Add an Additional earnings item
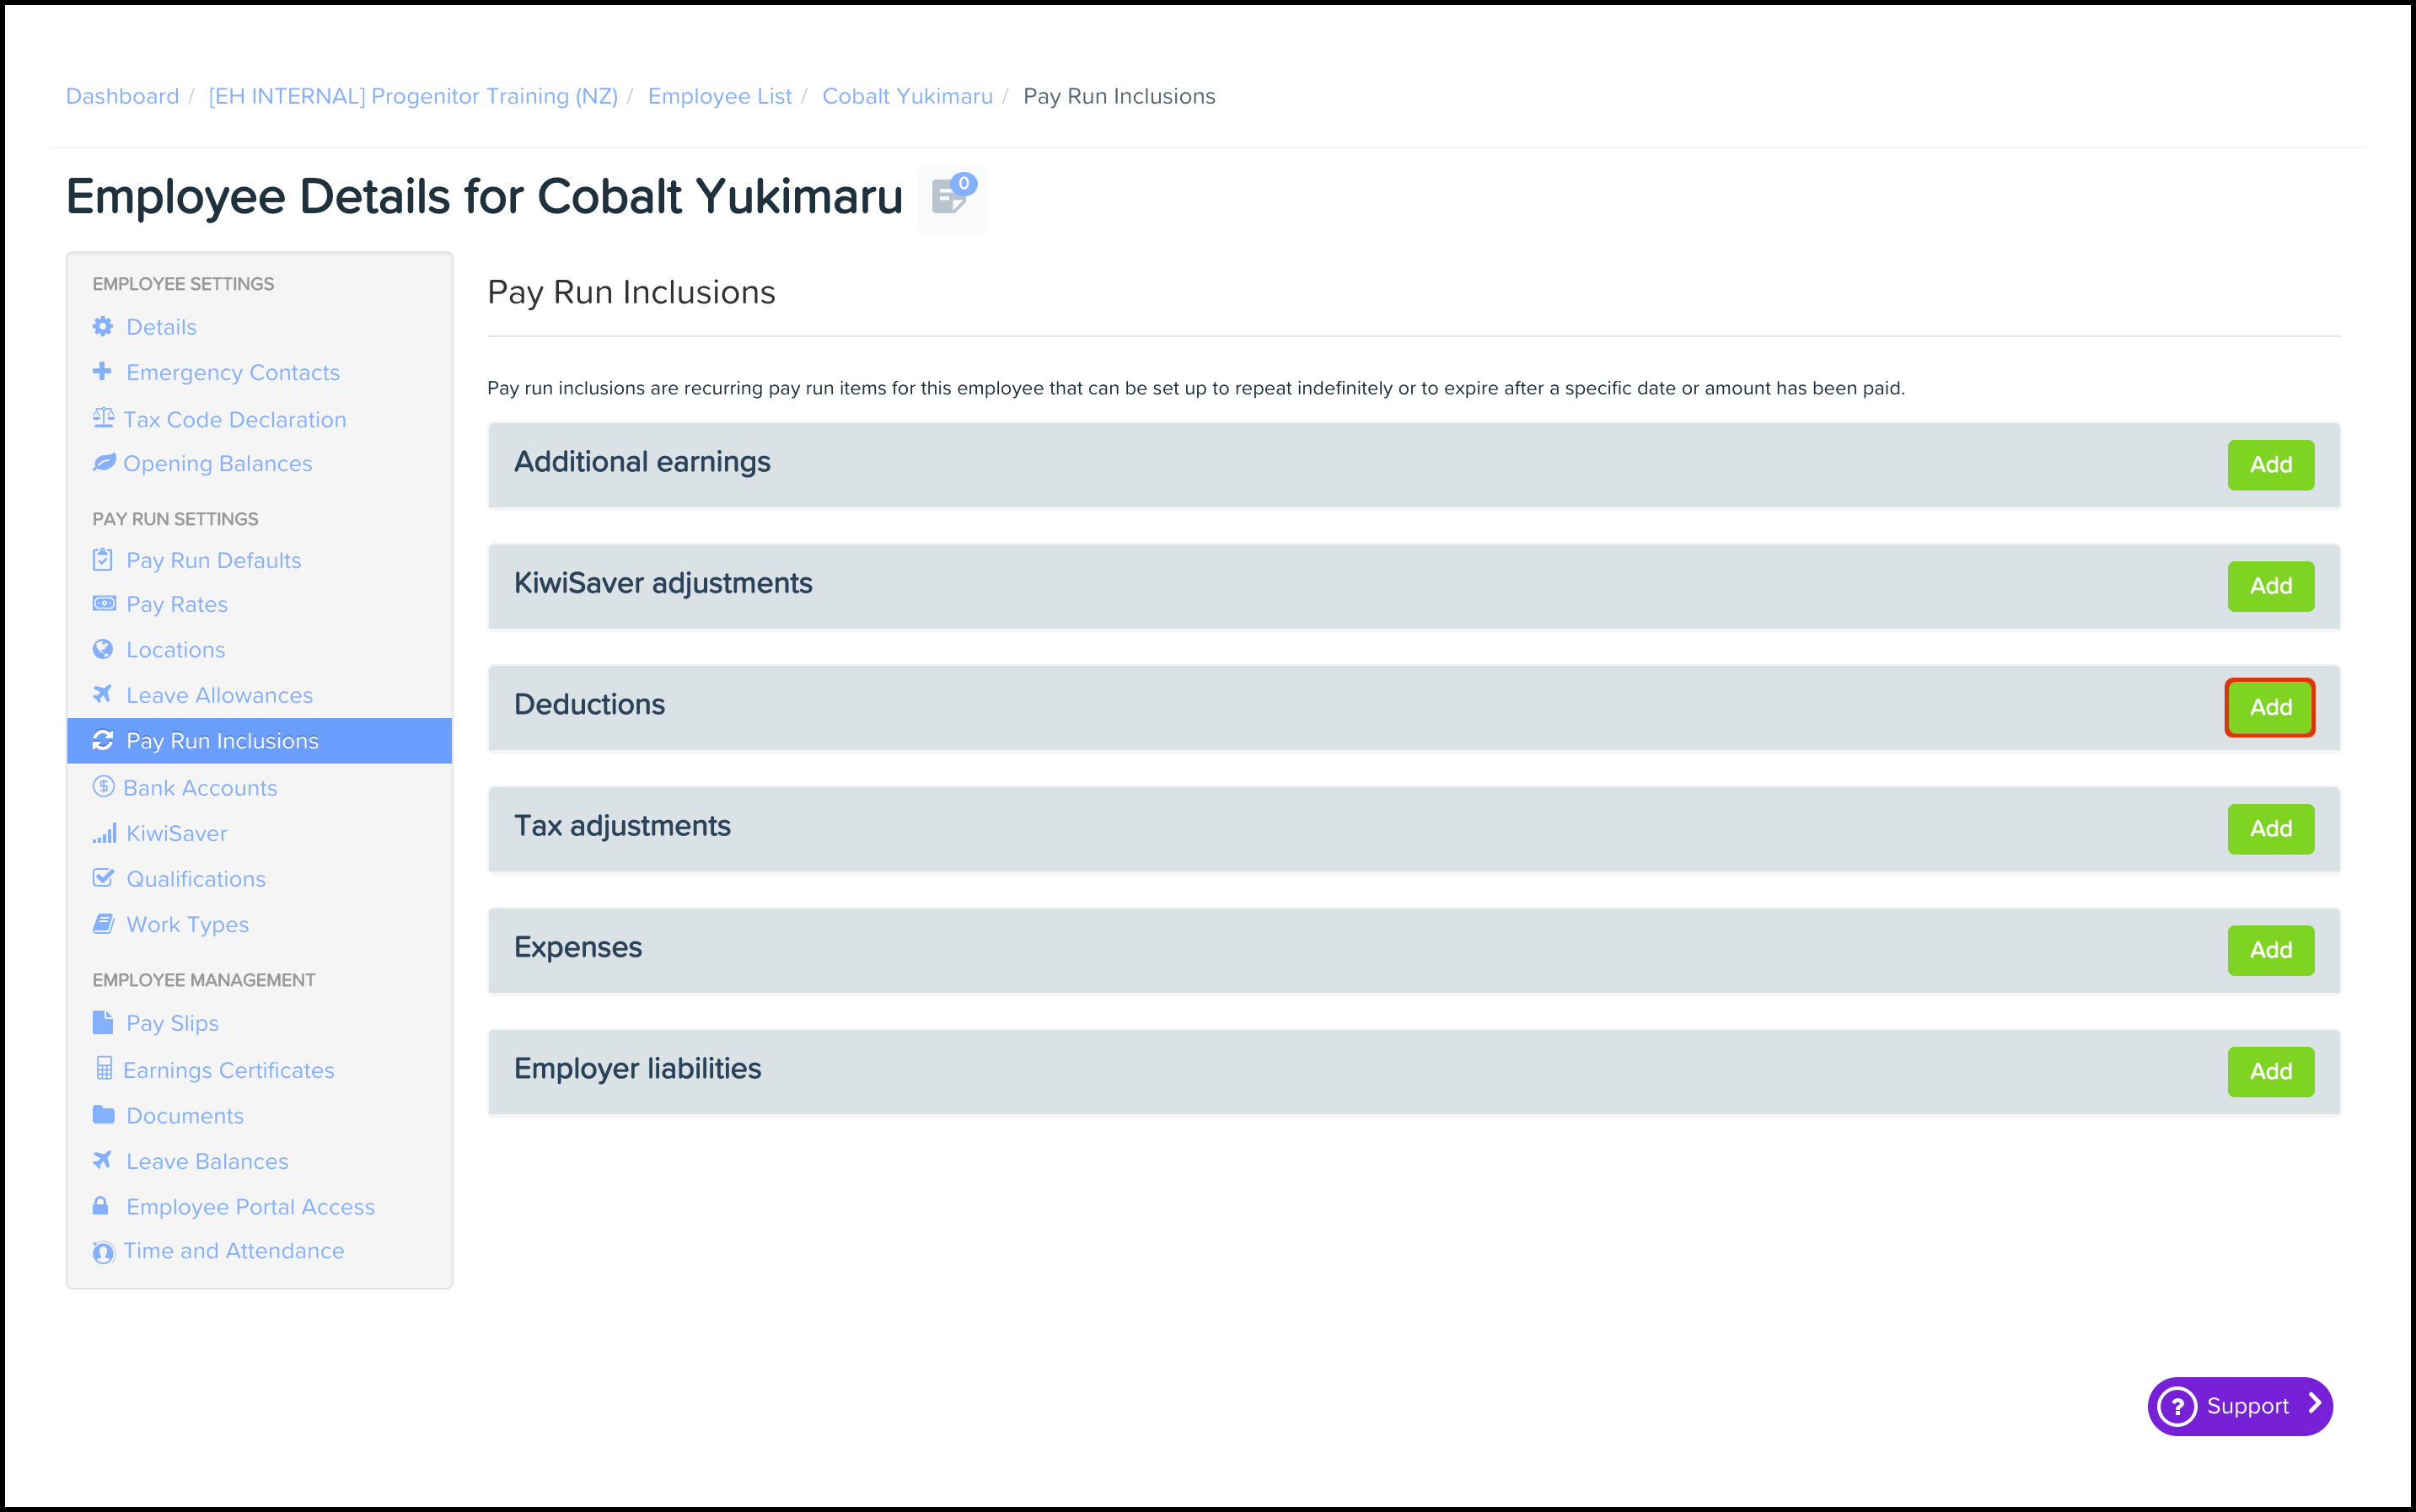This screenshot has height=1512, width=2416. coord(2270,465)
